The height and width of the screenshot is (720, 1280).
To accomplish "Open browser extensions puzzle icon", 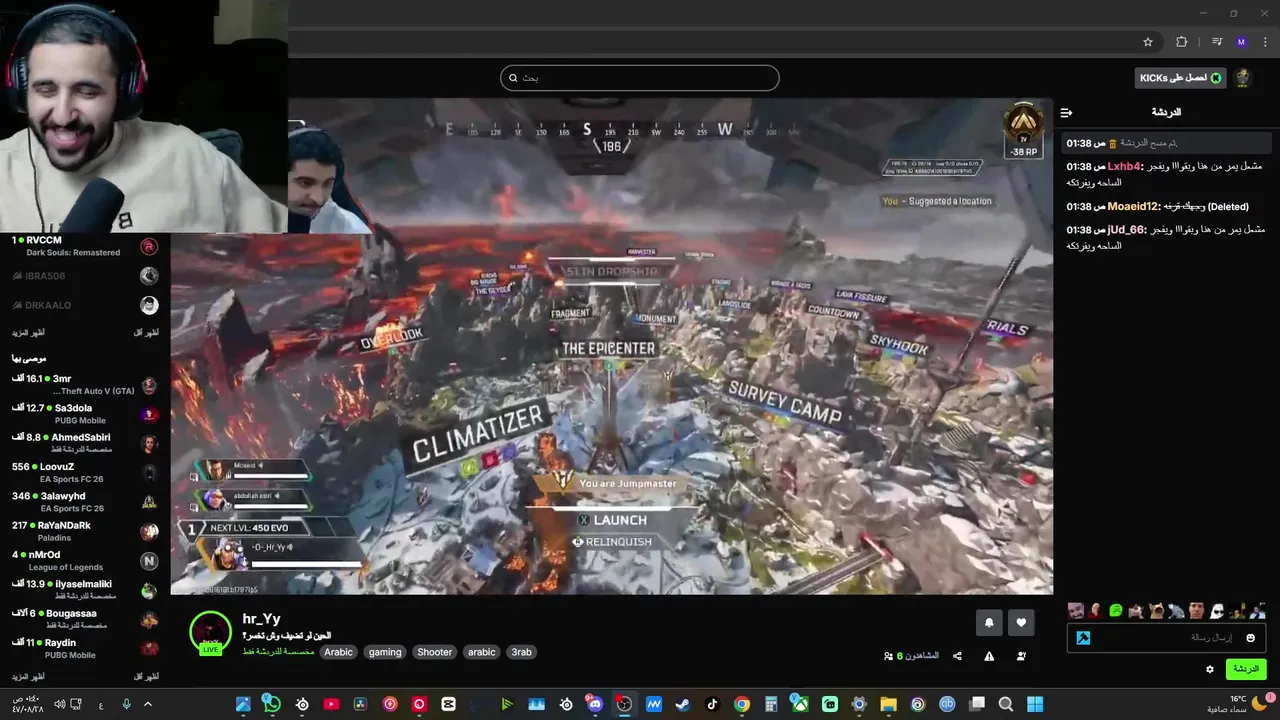I will [x=1181, y=42].
